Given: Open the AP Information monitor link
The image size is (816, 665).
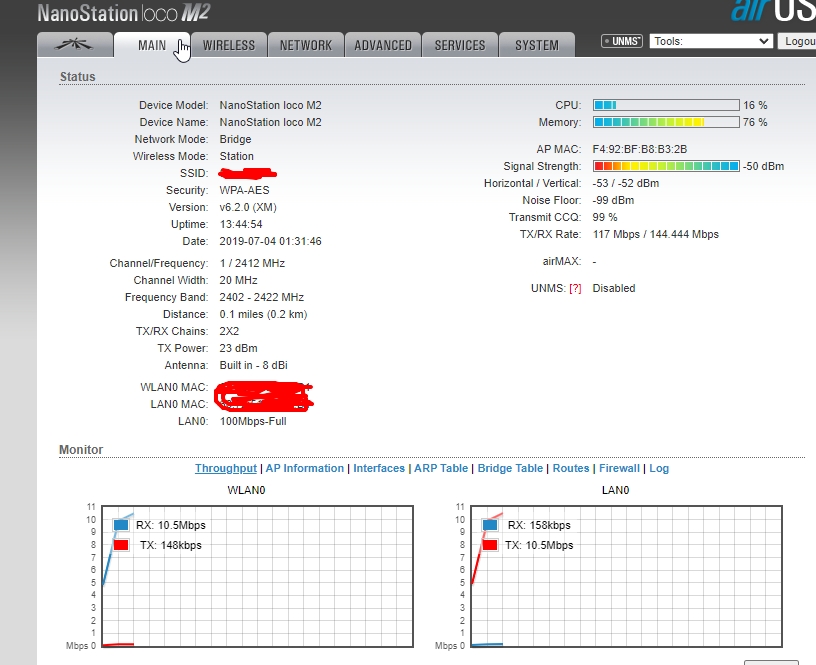Looking at the screenshot, I should point(305,468).
